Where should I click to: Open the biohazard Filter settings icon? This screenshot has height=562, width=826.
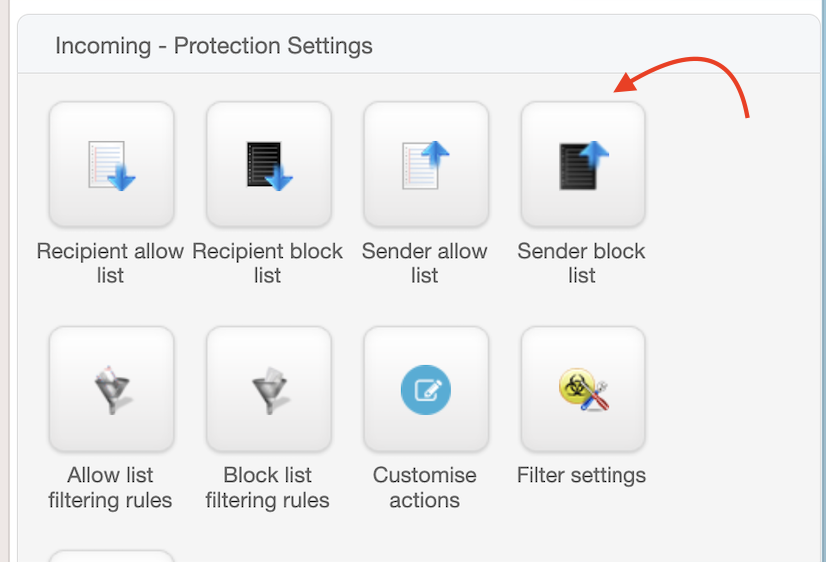pyautogui.click(x=583, y=389)
